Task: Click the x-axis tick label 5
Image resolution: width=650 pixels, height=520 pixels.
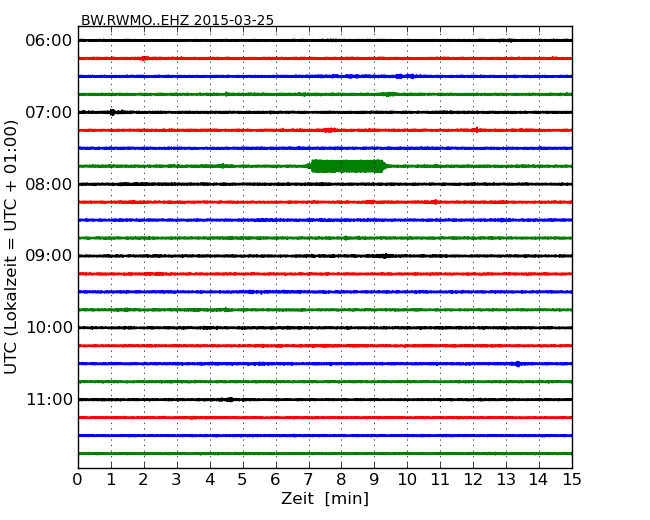Action: pyautogui.click(x=243, y=480)
